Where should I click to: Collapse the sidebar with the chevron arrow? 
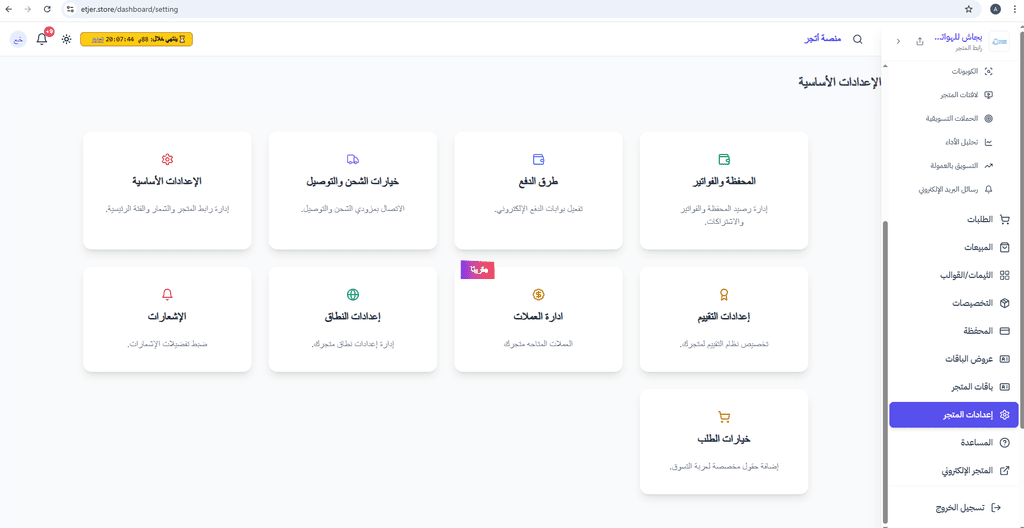click(898, 41)
